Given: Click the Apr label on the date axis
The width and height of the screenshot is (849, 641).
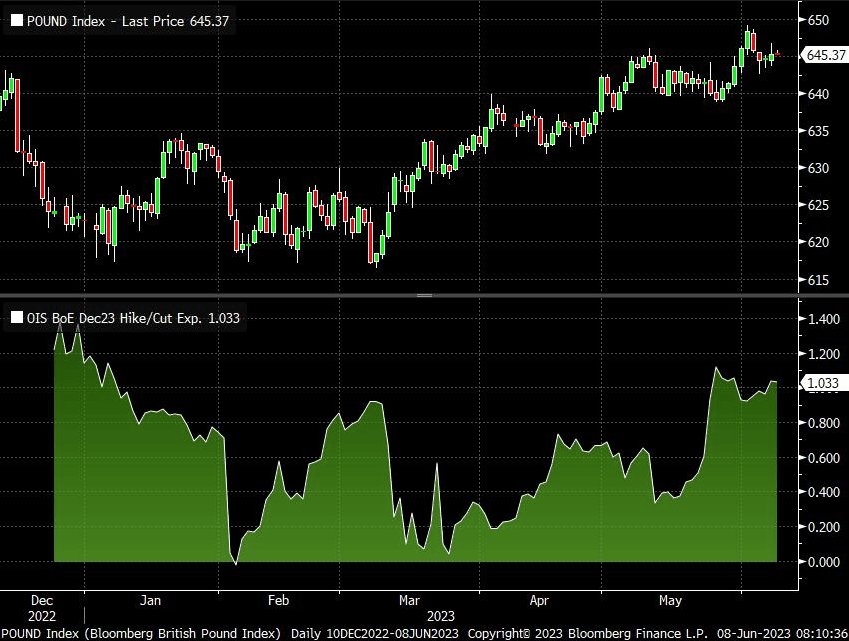Looking at the screenshot, I should click(x=539, y=601).
